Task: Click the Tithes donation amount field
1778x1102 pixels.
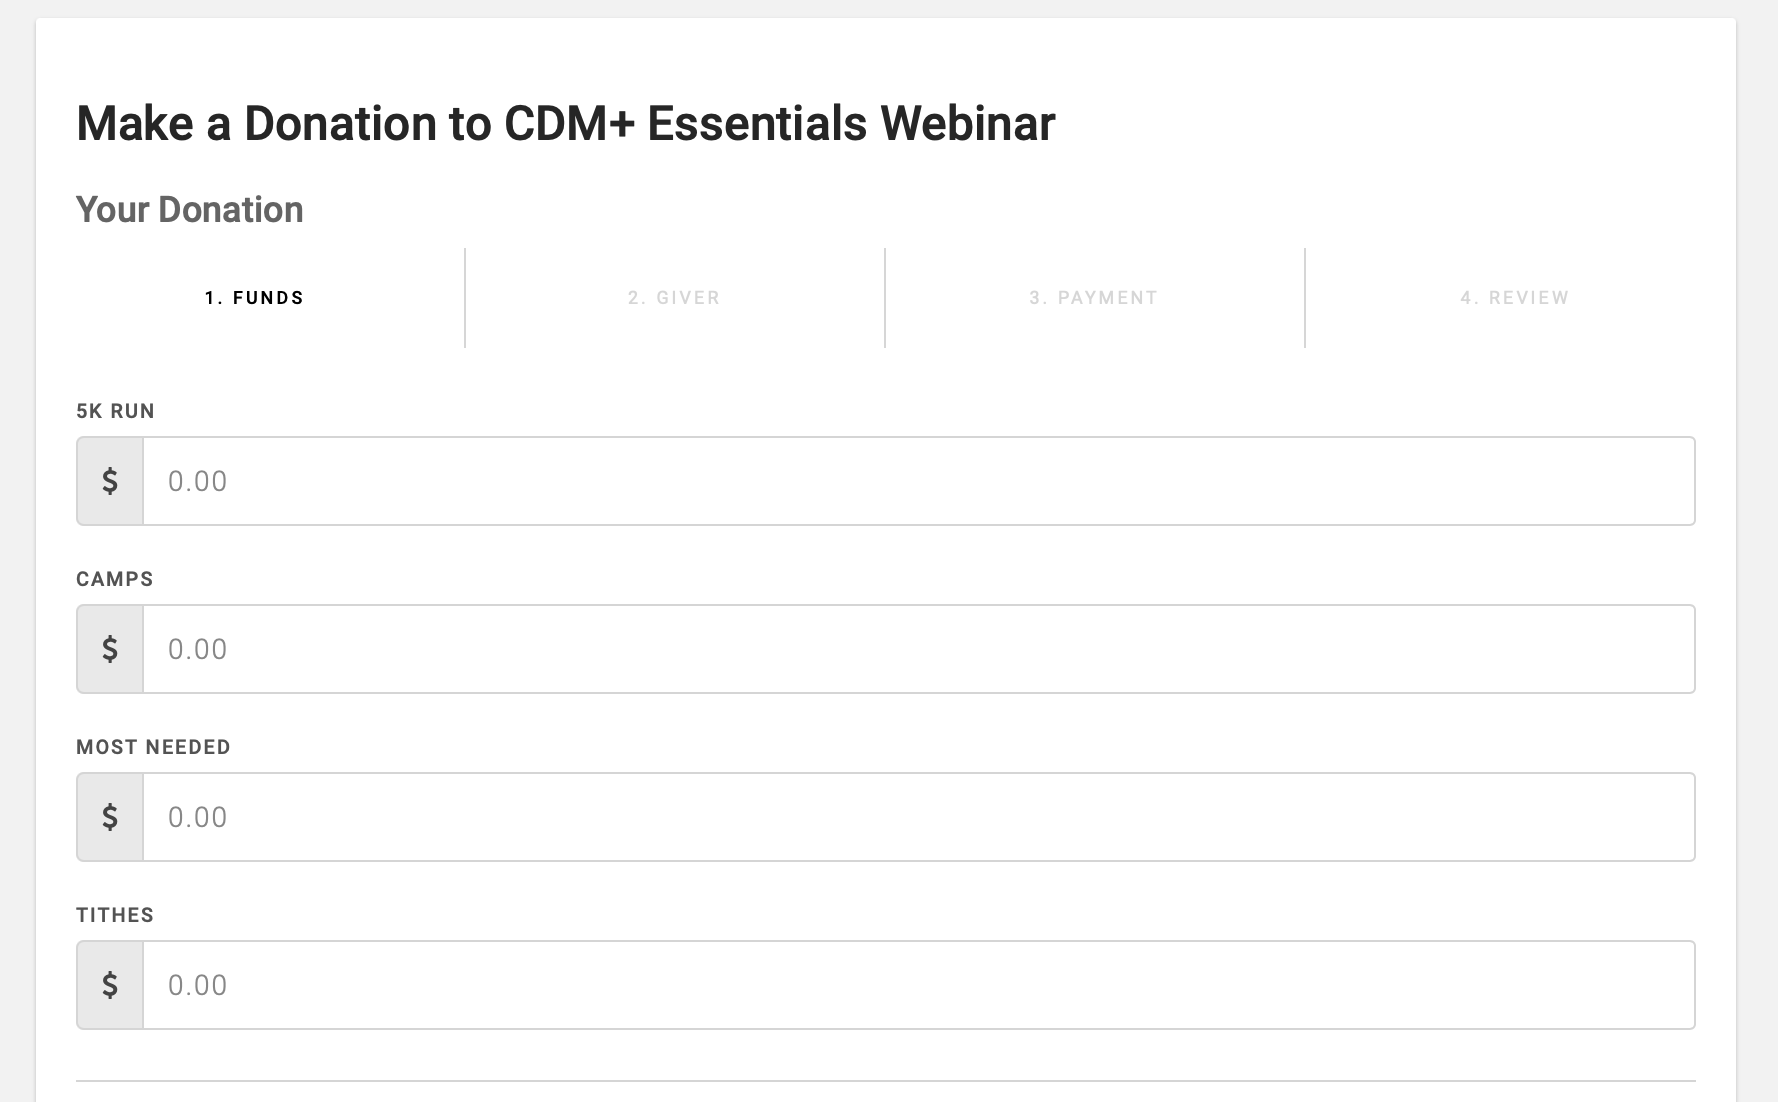Action: [918, 985]
